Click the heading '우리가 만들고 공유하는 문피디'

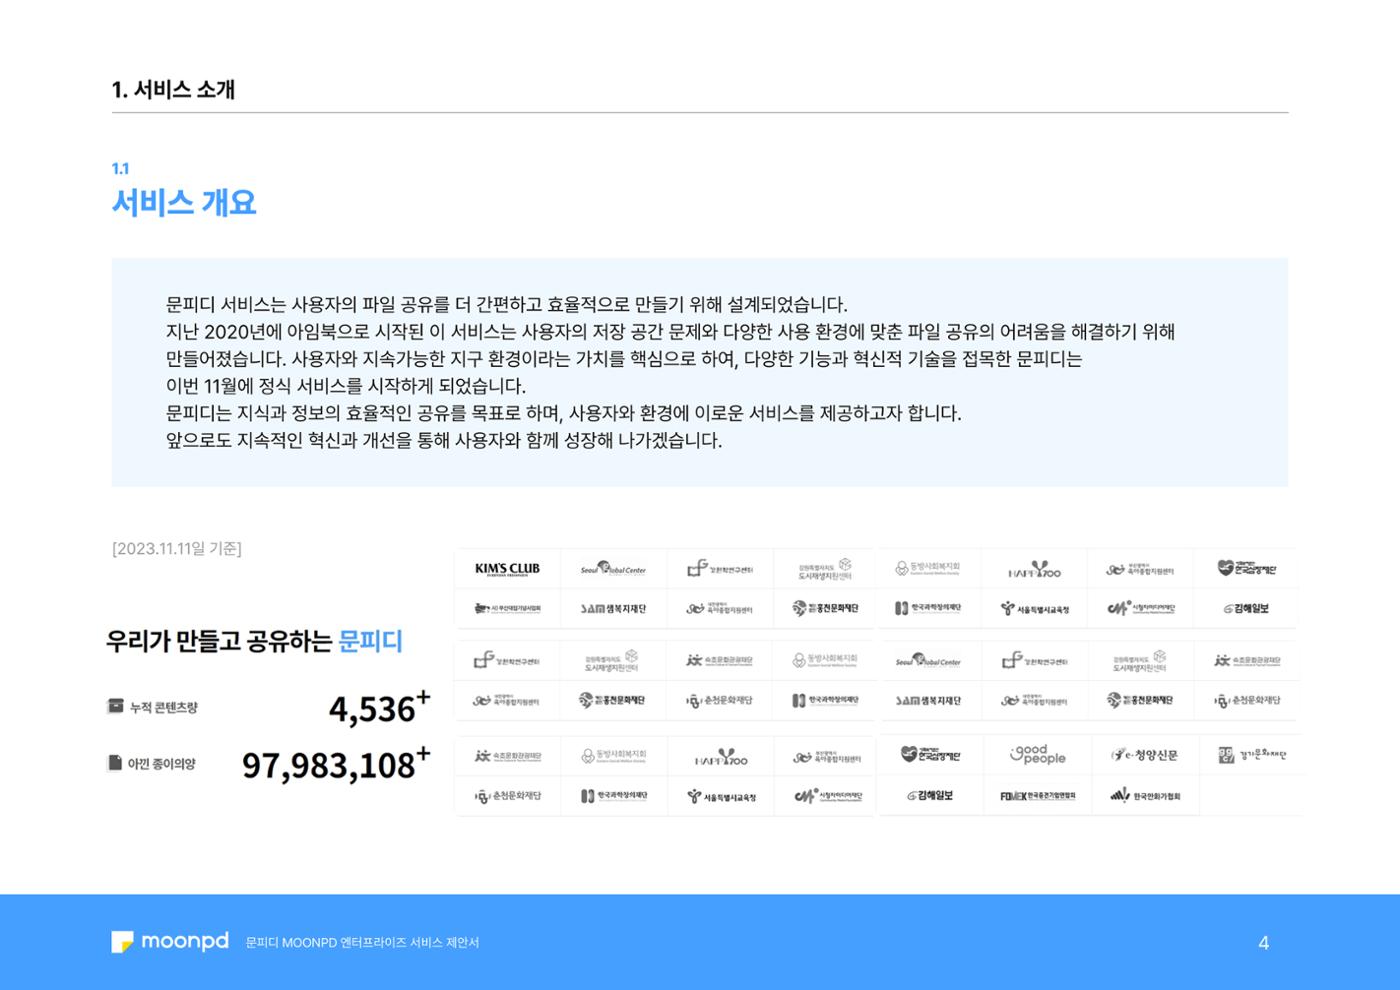254,641
